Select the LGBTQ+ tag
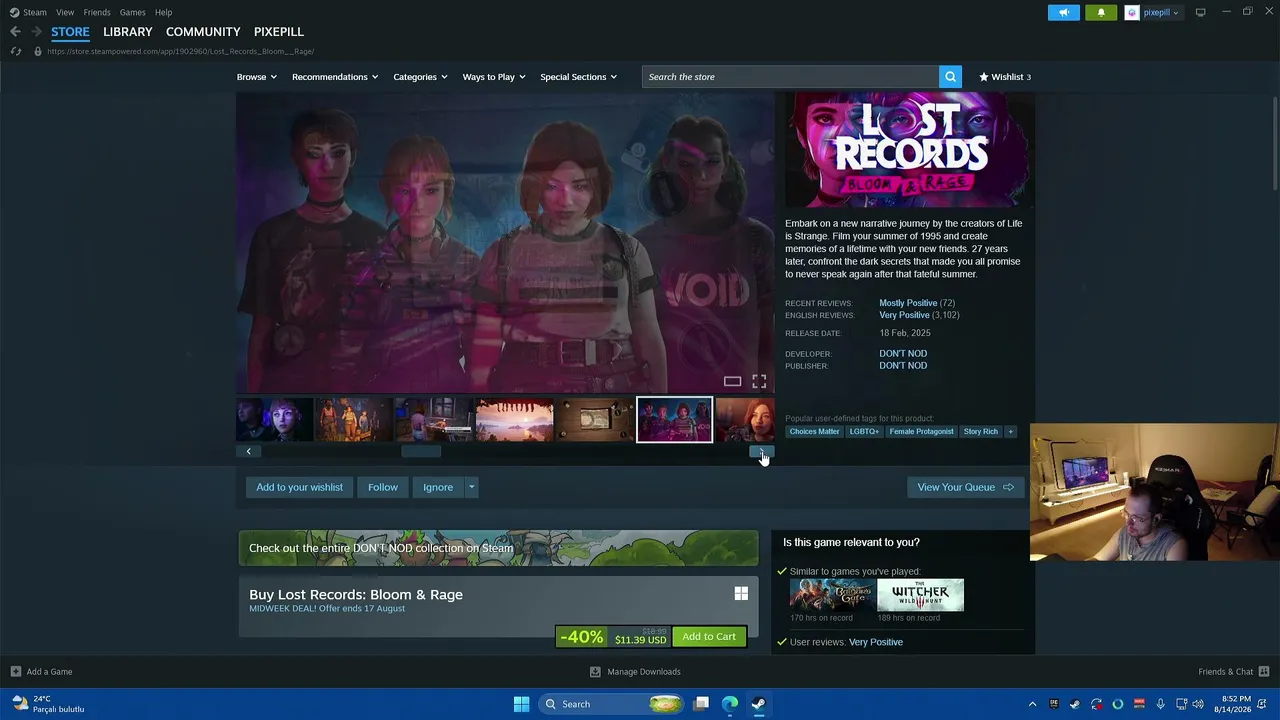This screenshot has width=1280, height=720. coord(864,432)
